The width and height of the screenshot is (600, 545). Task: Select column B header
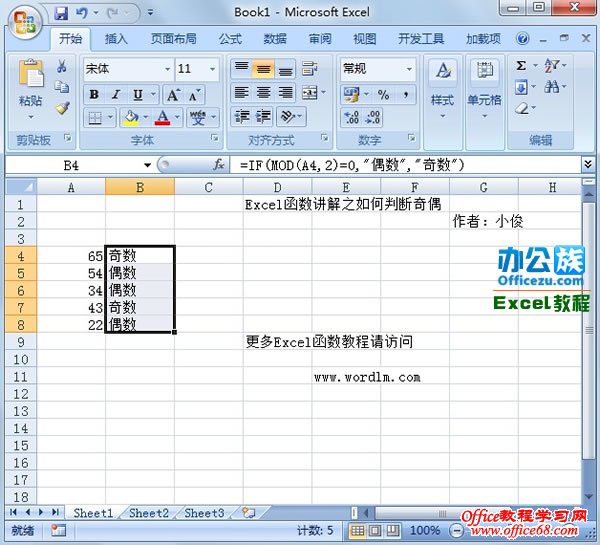[x=140, y=187]
